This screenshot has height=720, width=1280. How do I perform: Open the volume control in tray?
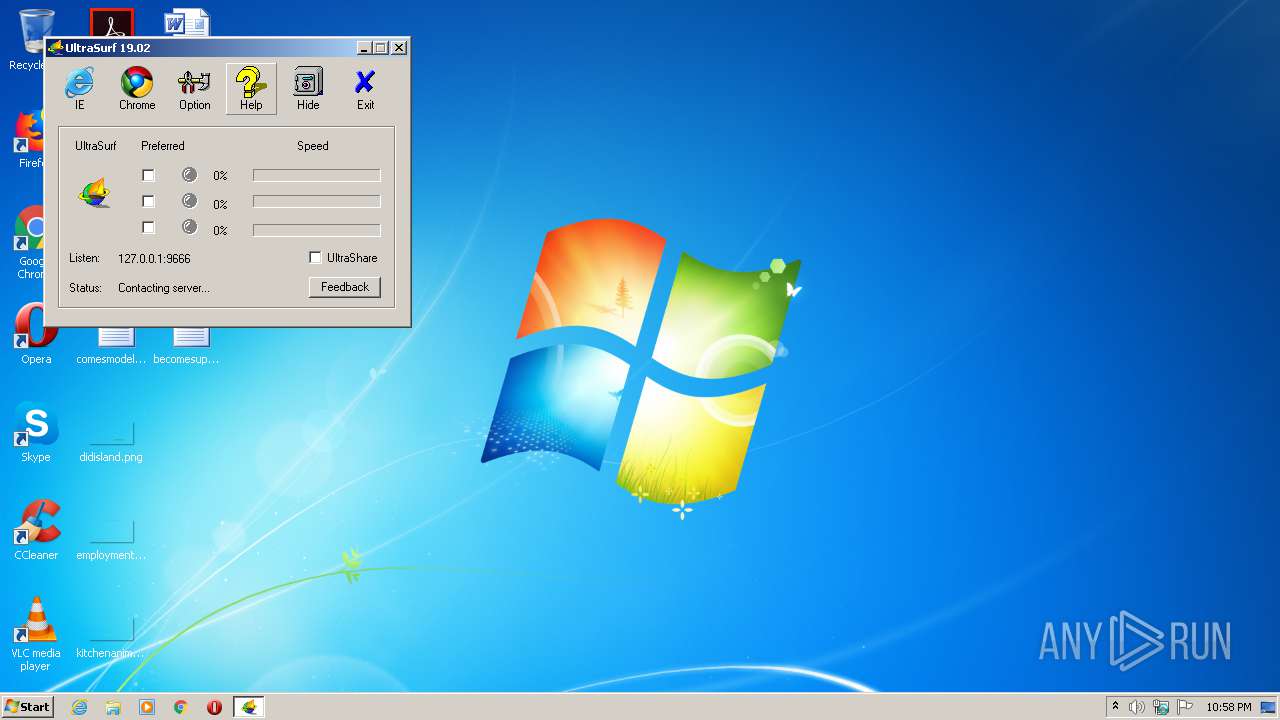click(x=1137, y=707)
